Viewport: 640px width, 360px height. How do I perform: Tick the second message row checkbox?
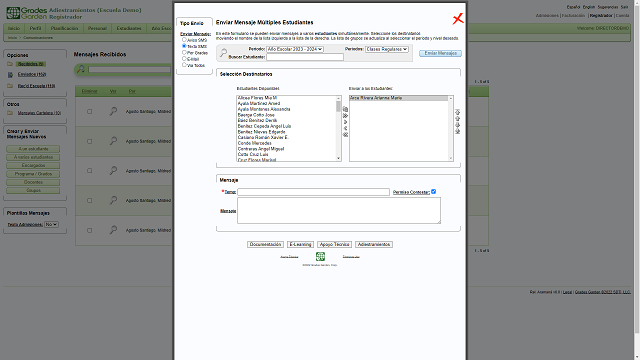tap(89, 141)
